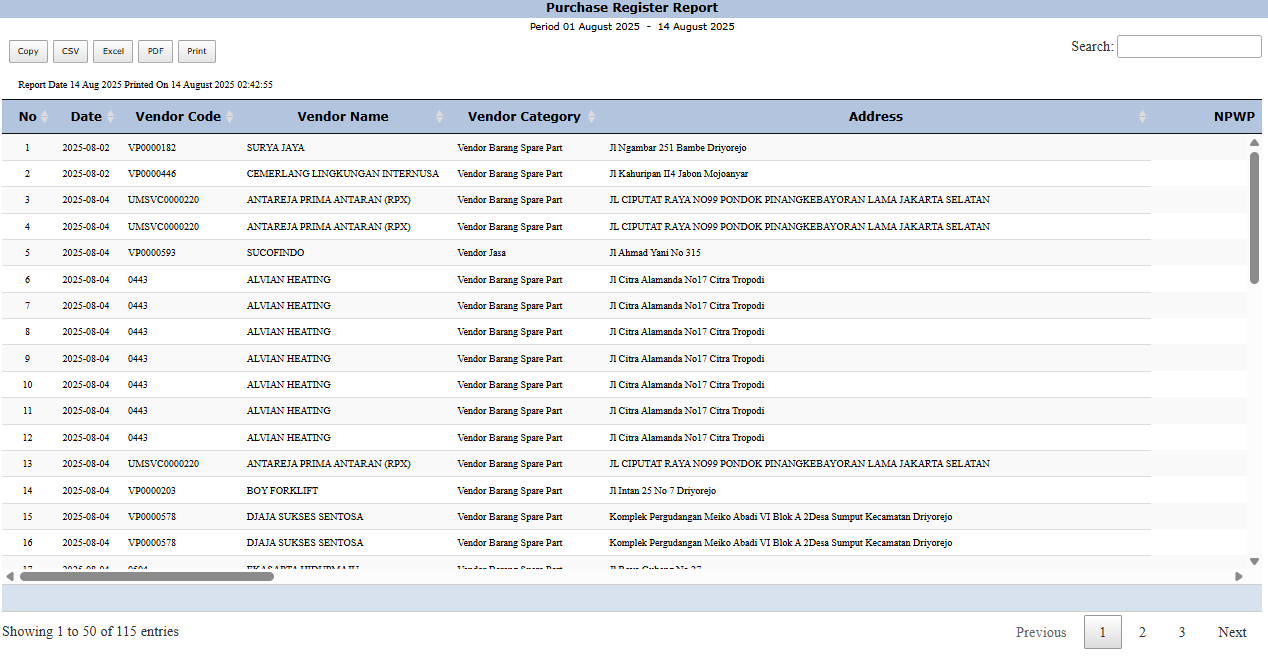
Task: Click the horizontal scrollbar left arrow
Action: (x=10, y=576)
